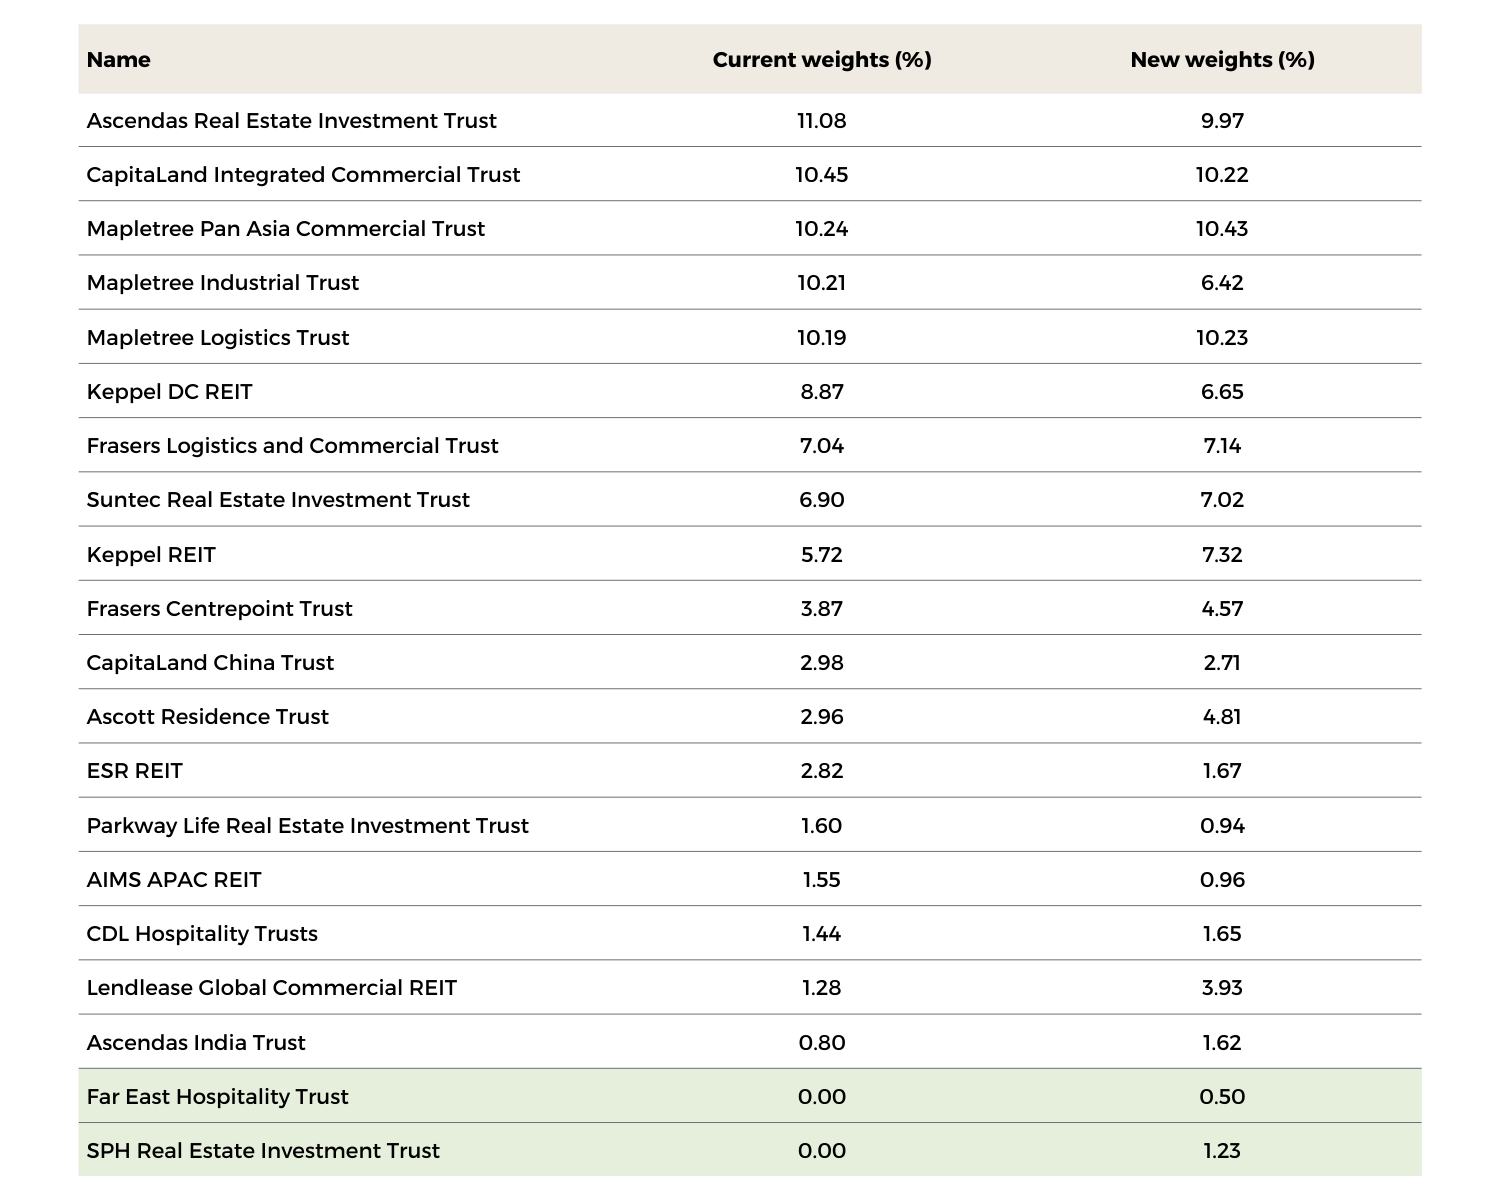This screenshot has width=1500, height=1200.
Task: Click Frasers Logistics and Commercial Trust
Action: (292, 445)
